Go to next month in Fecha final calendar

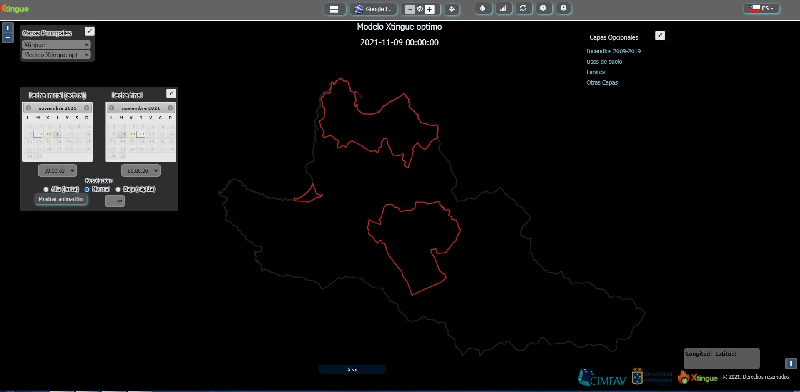point(170,108)
